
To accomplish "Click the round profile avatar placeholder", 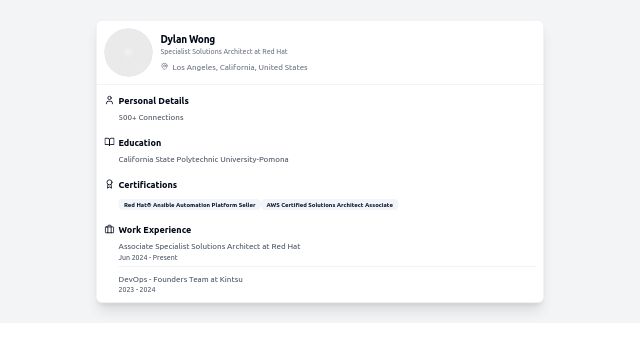I will tap(128, 52).
